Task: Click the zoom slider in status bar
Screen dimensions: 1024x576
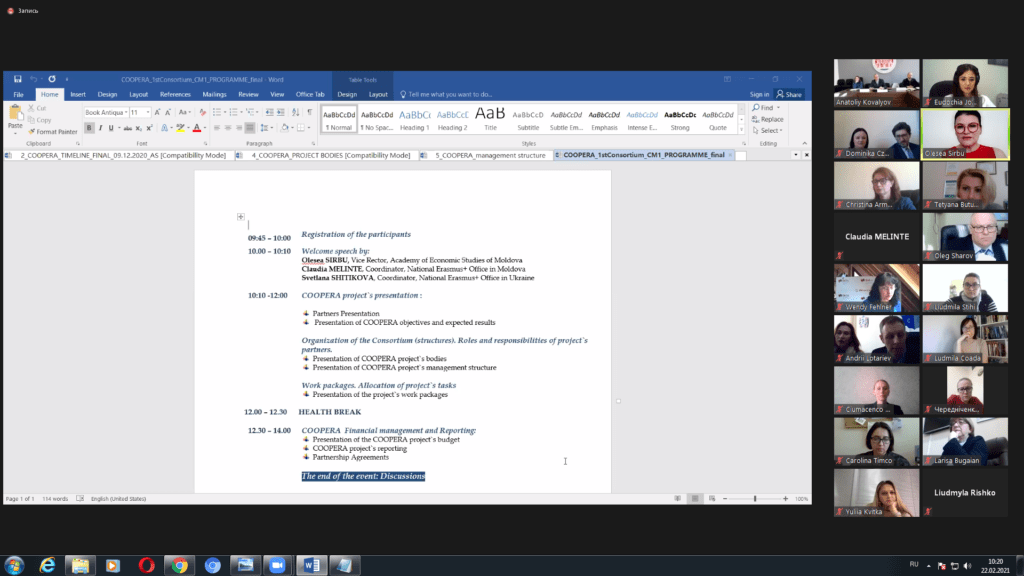Action: click(x=755, y=498)
